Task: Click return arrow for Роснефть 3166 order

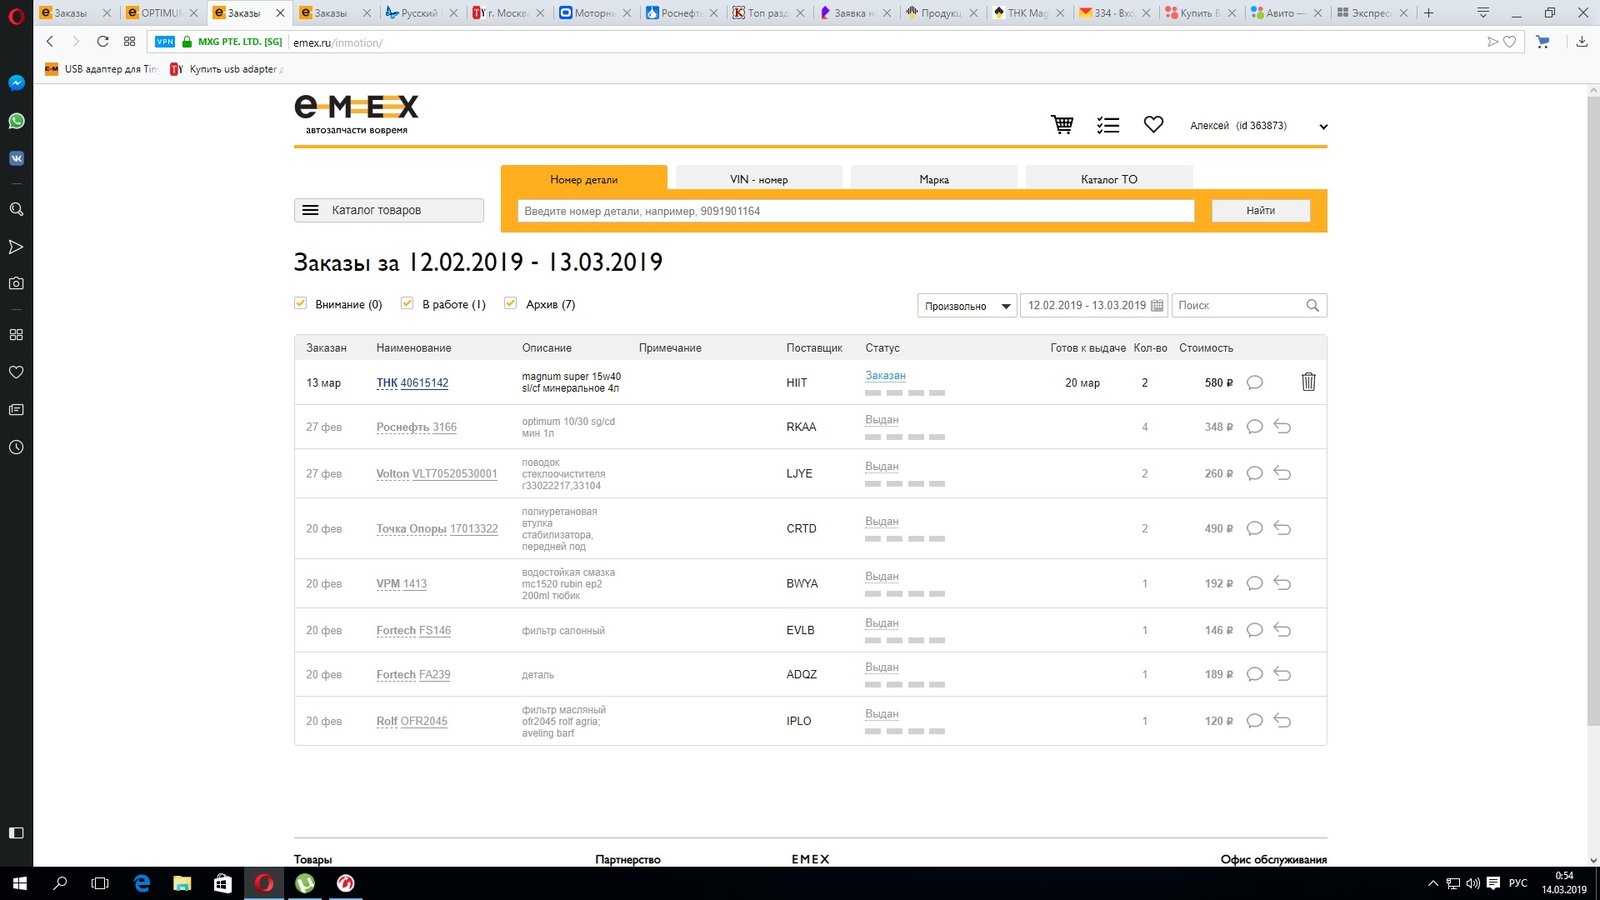Action: 1283,427
